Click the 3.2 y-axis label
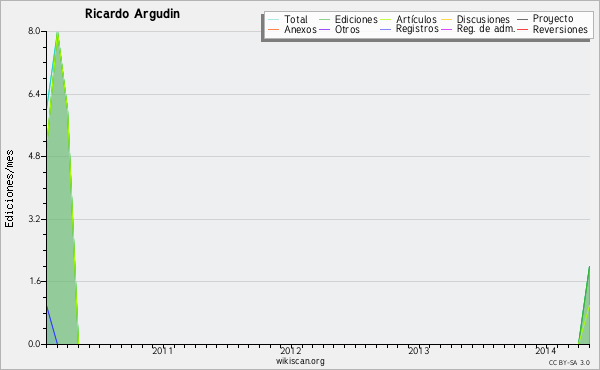This screenshot has height=370, width=600. (34, 219)
